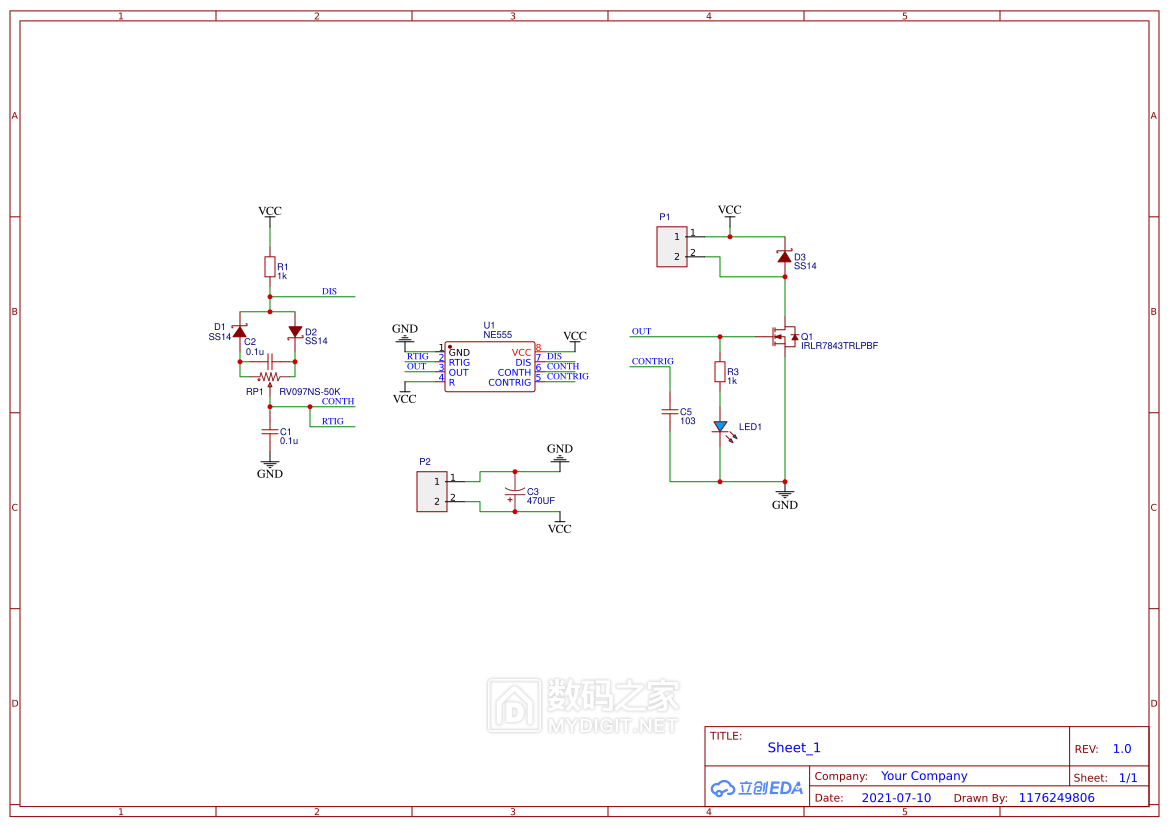Click the C5 capacitor symbol

click(x=669, y=412)
